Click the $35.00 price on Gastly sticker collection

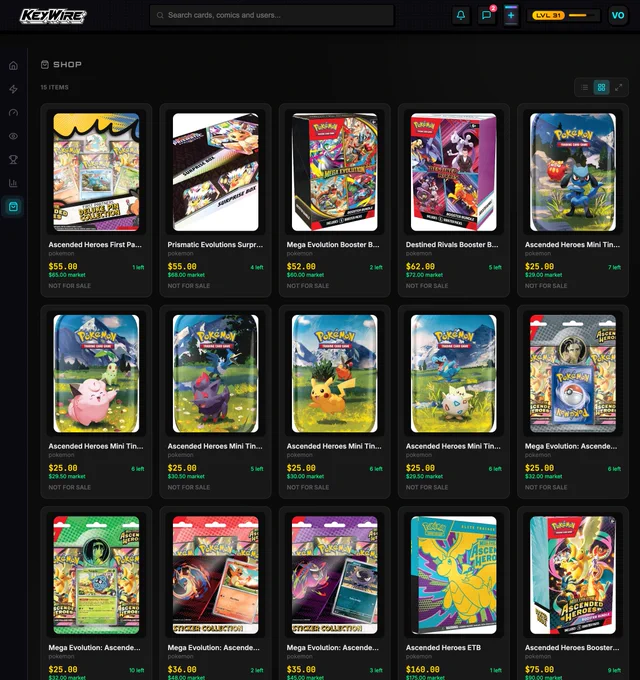301,669
